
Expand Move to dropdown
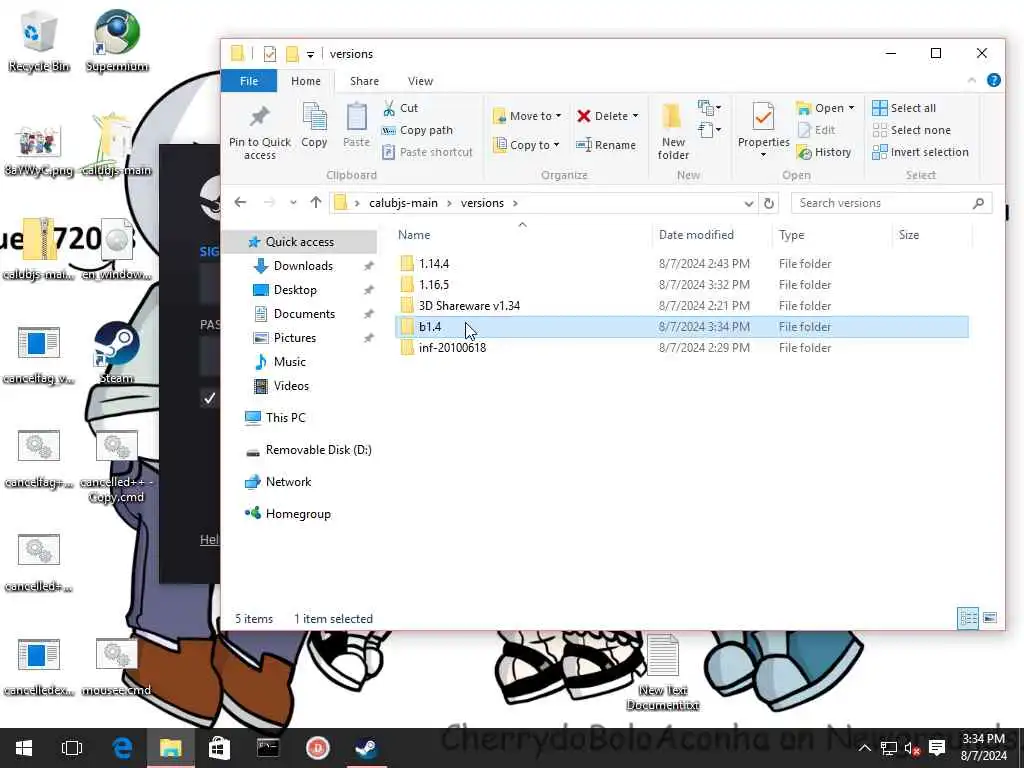(558, 116)
